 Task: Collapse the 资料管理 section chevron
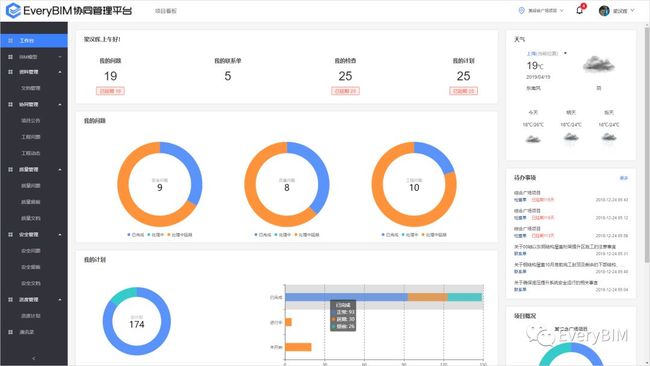(x=60, y=72)
